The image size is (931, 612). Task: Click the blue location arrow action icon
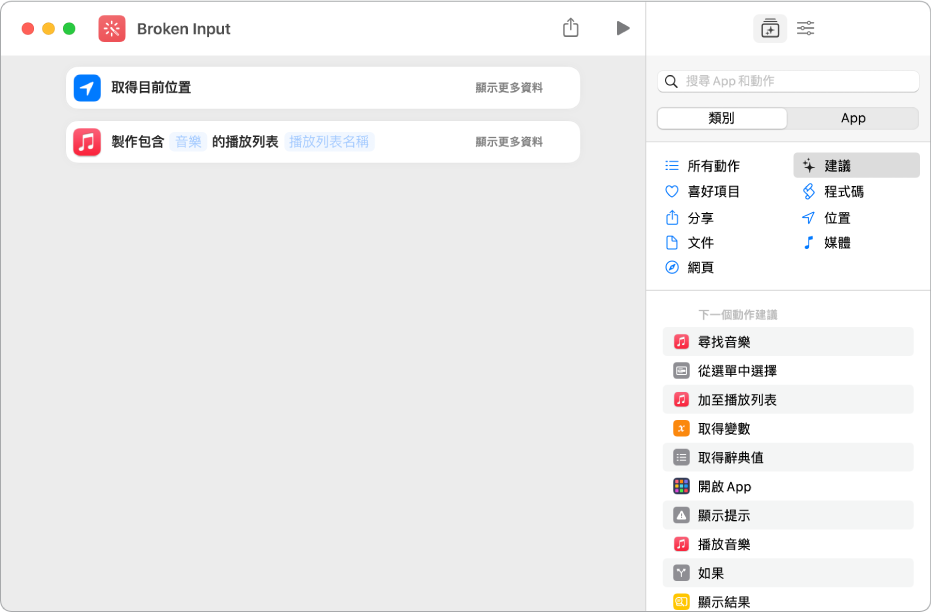[x=87, y=88]
